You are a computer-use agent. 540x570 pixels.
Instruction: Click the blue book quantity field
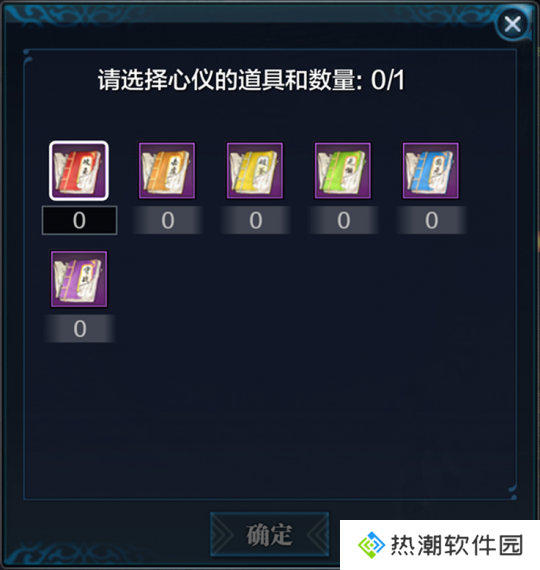pos(432,220)
